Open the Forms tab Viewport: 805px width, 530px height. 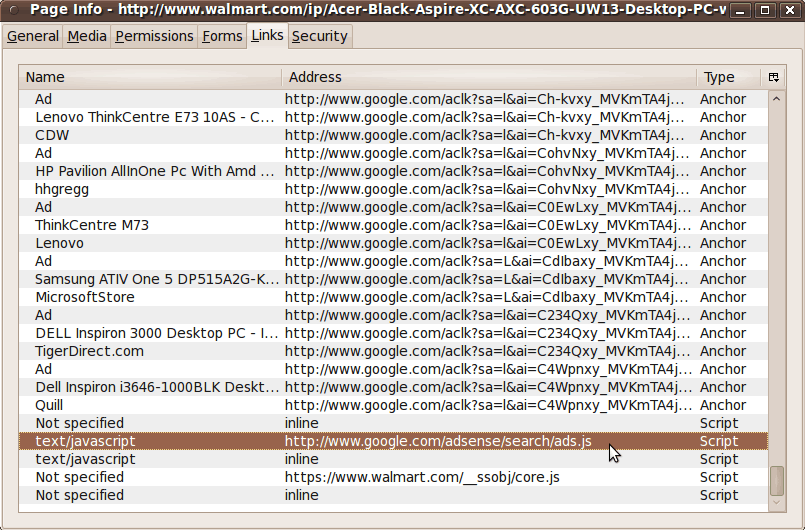point(222,36)
